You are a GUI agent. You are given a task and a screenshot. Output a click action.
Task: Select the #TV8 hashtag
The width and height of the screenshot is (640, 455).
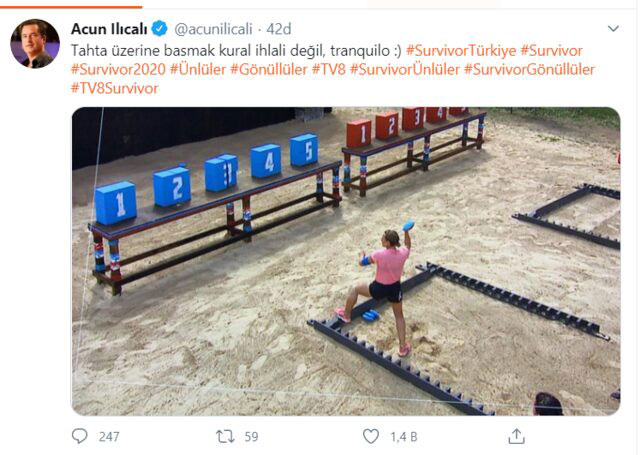tap(329, 69)
